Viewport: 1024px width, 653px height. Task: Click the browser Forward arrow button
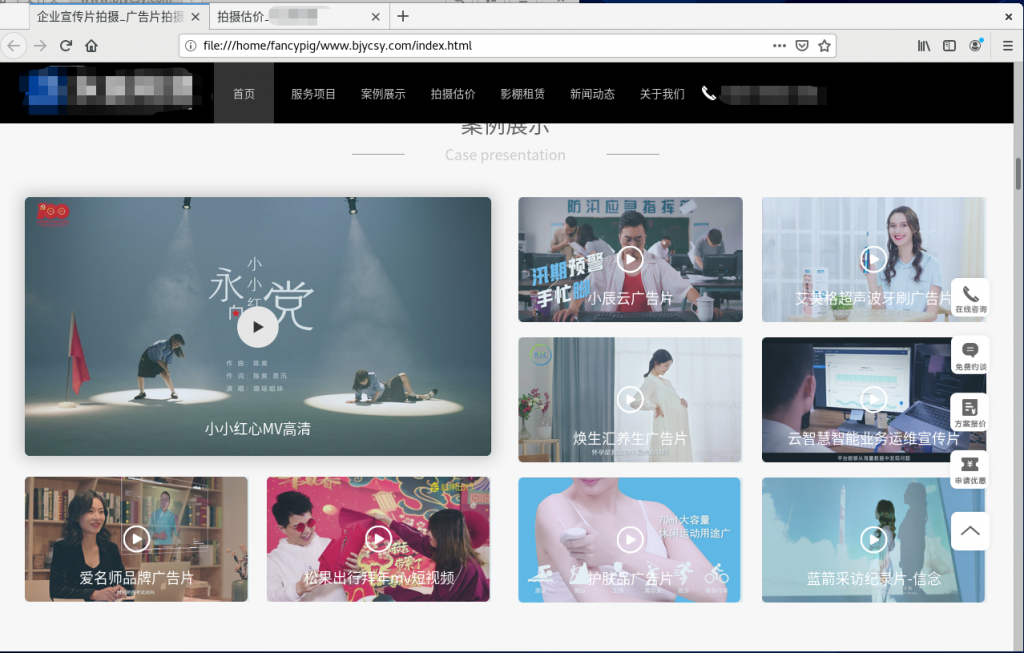click(40, 46)
